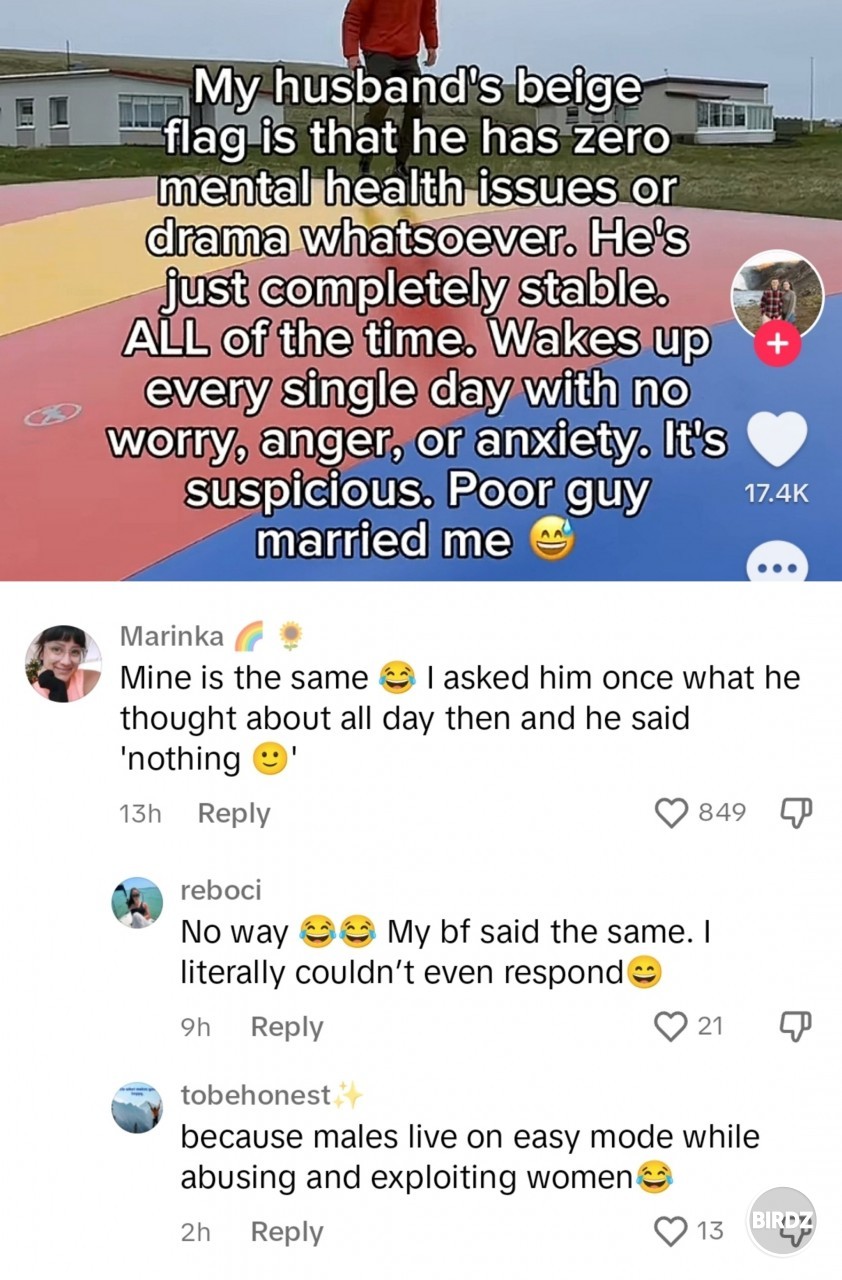Reply to reboci's comment
Viewport: 842px width, 1280px height.
tap(287, 1026)
